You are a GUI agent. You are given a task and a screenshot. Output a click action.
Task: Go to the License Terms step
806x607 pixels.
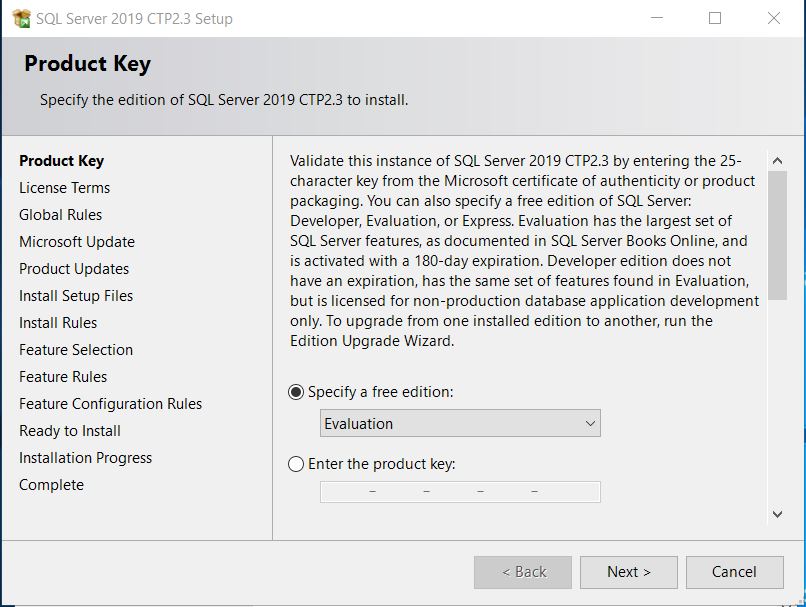click(64, 188)
